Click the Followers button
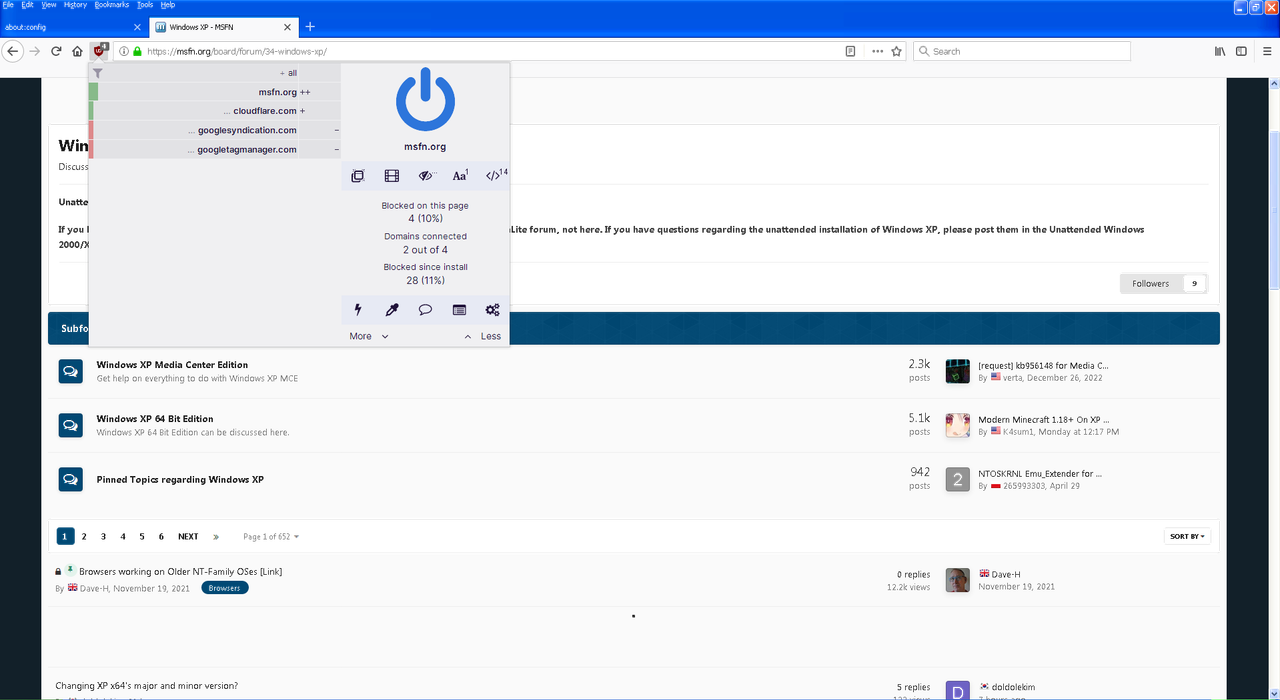The width and height of the screenshot is (1280, 700). tap(1164, 284)
